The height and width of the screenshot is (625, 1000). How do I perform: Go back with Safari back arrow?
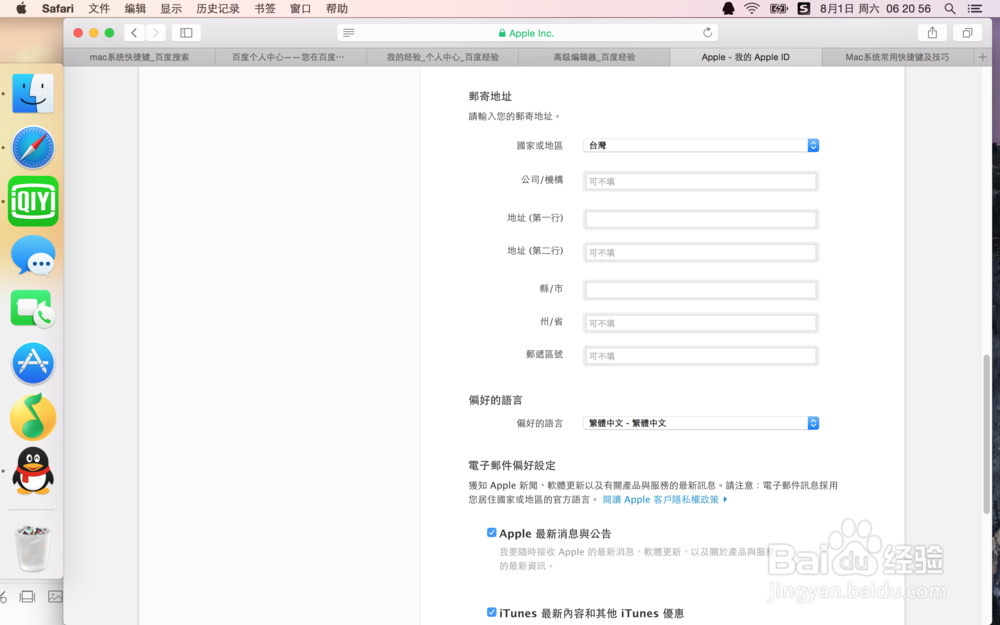134,33
